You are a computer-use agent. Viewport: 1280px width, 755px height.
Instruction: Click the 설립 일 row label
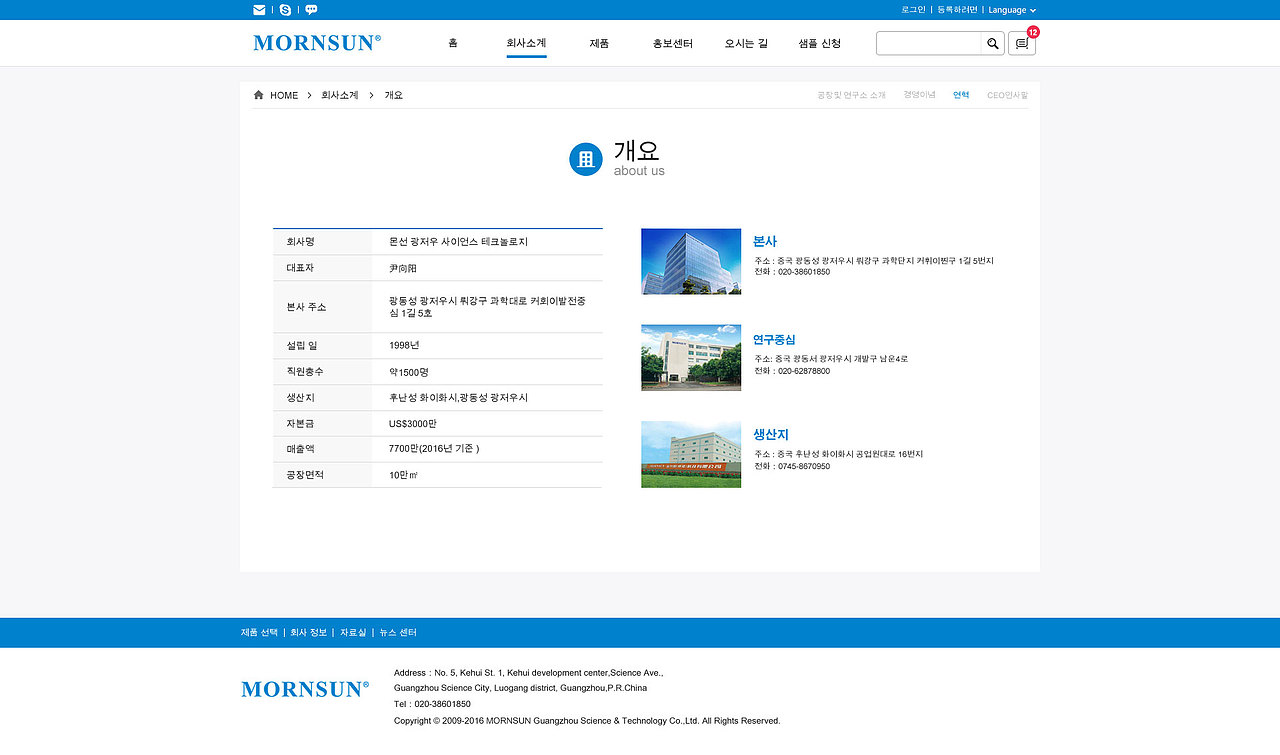pyautogui.click(x=302, y=346)
